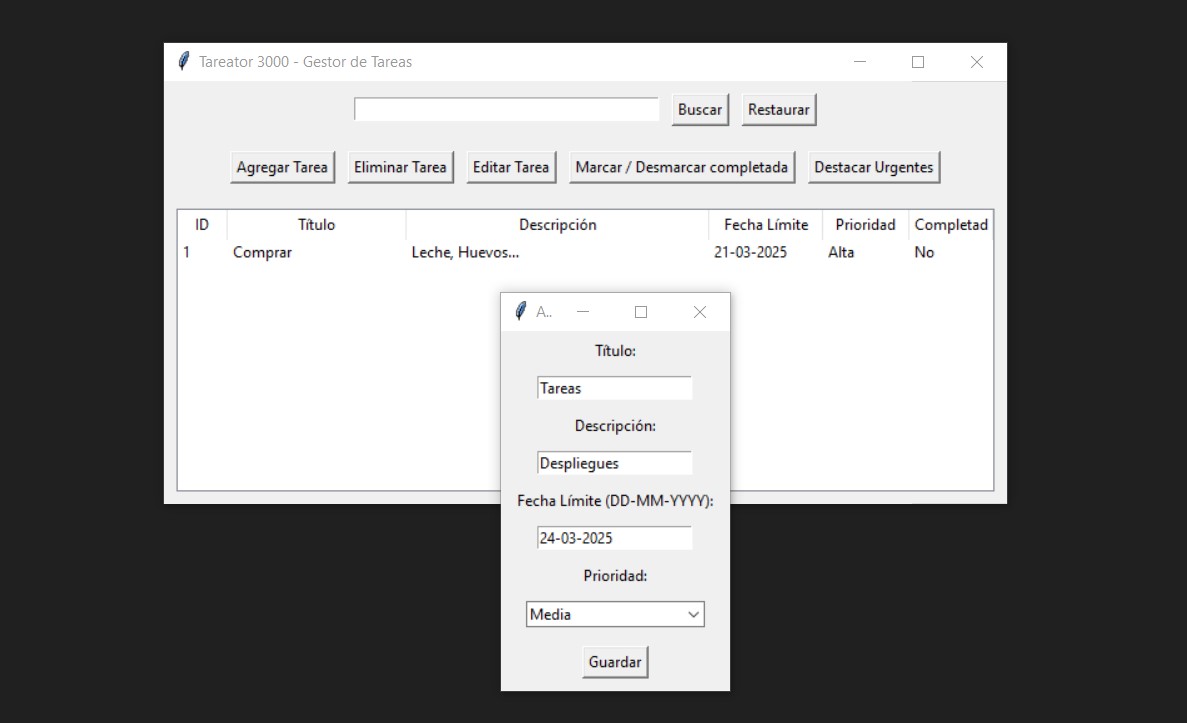Image resolution: width=1187 pixels, height=723 pixels.
Task: Click the Prioridad column header
Action: pyautogui.click(x=865, y=225)
